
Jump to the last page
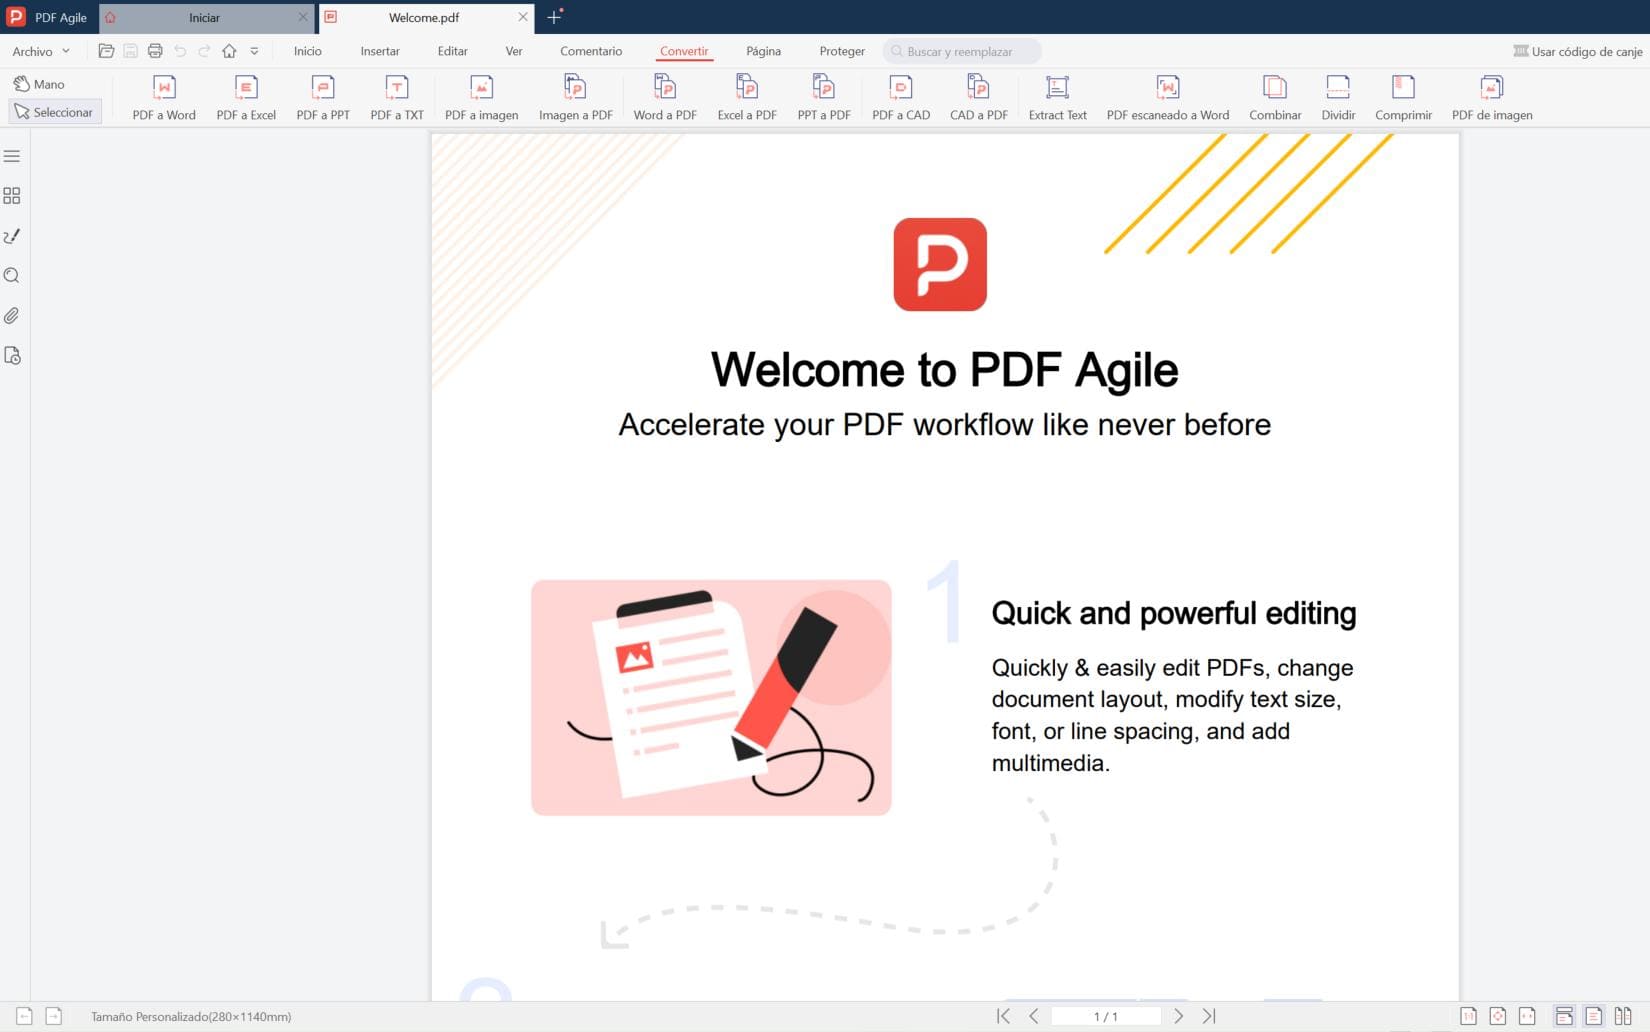point(1209,1016)
